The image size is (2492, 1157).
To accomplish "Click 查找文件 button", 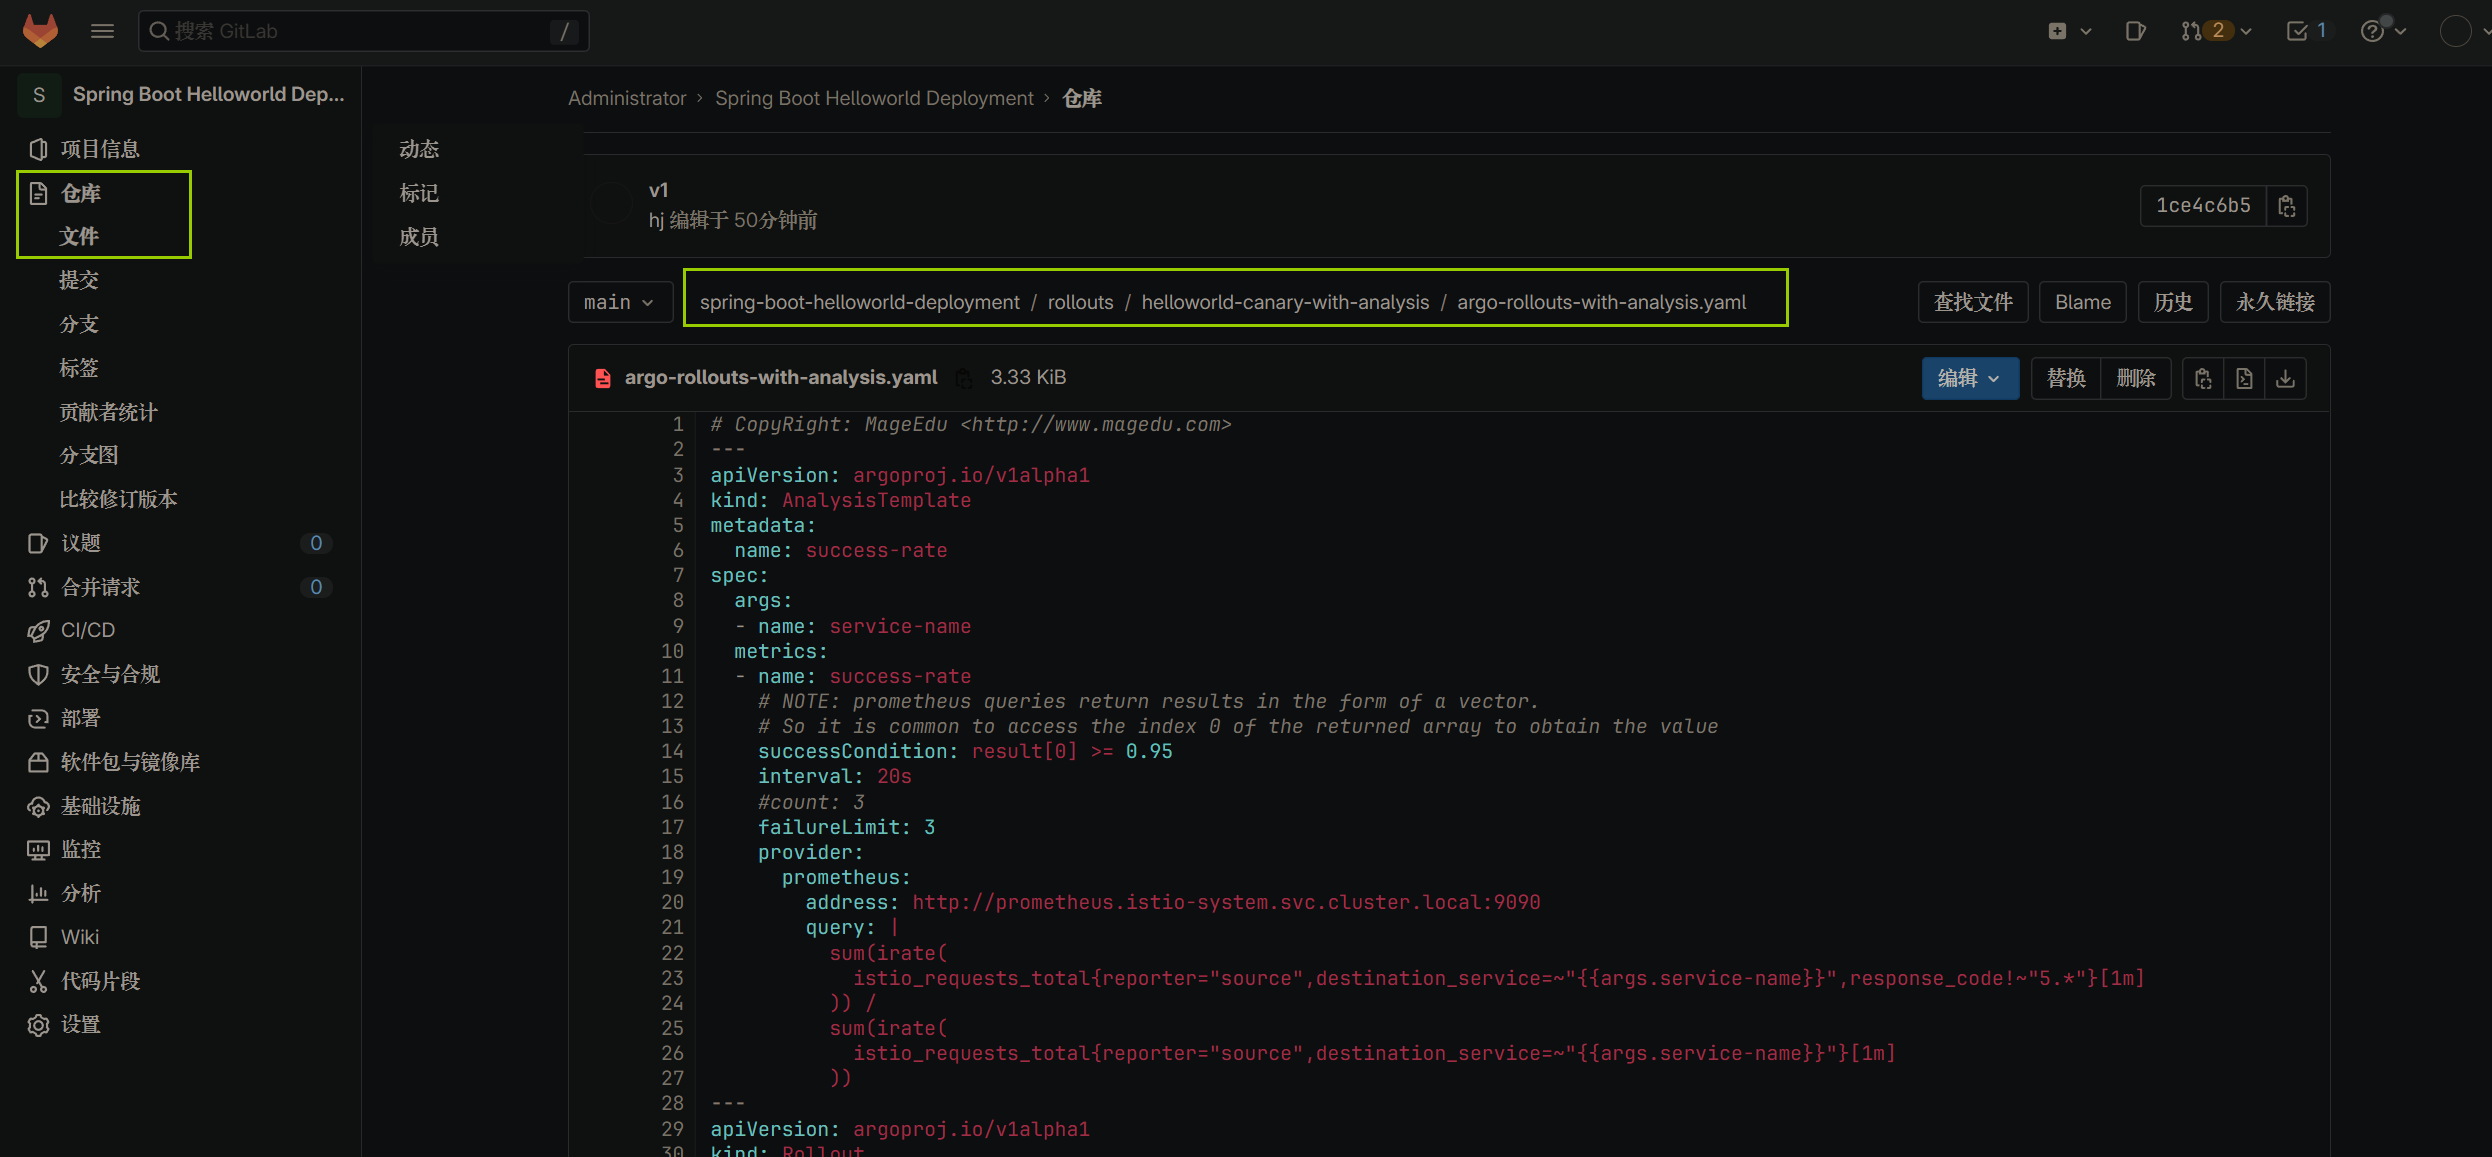I will tap(1973, 302).
